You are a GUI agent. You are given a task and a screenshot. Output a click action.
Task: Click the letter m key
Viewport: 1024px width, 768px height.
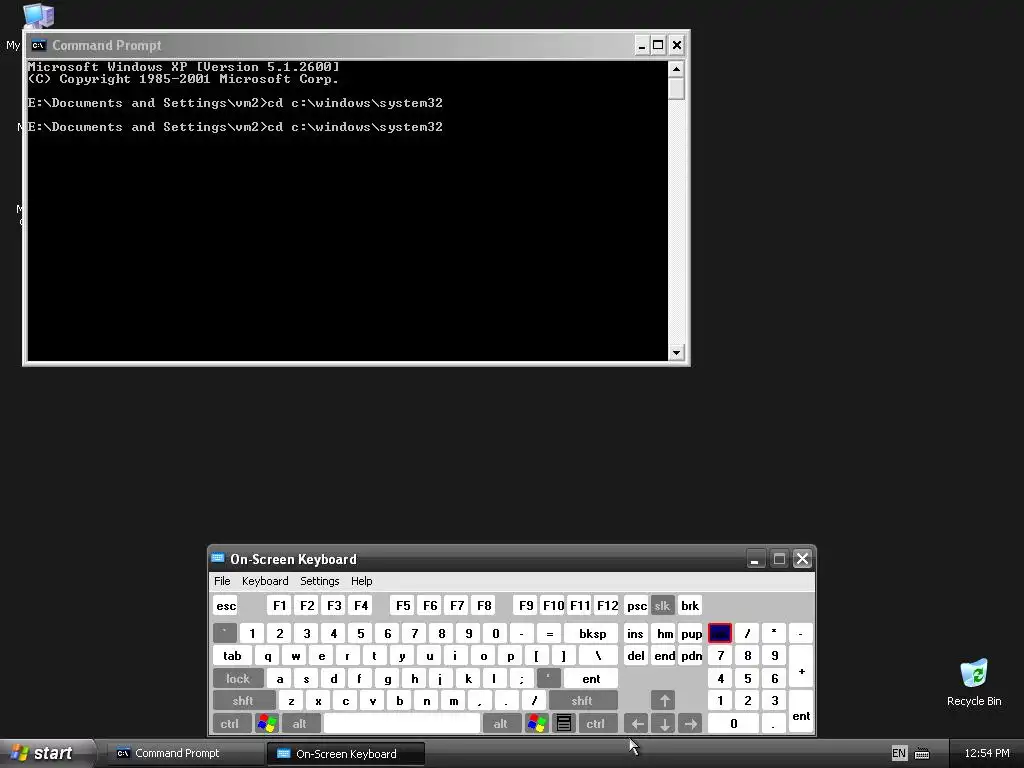(x=453, y=701)
